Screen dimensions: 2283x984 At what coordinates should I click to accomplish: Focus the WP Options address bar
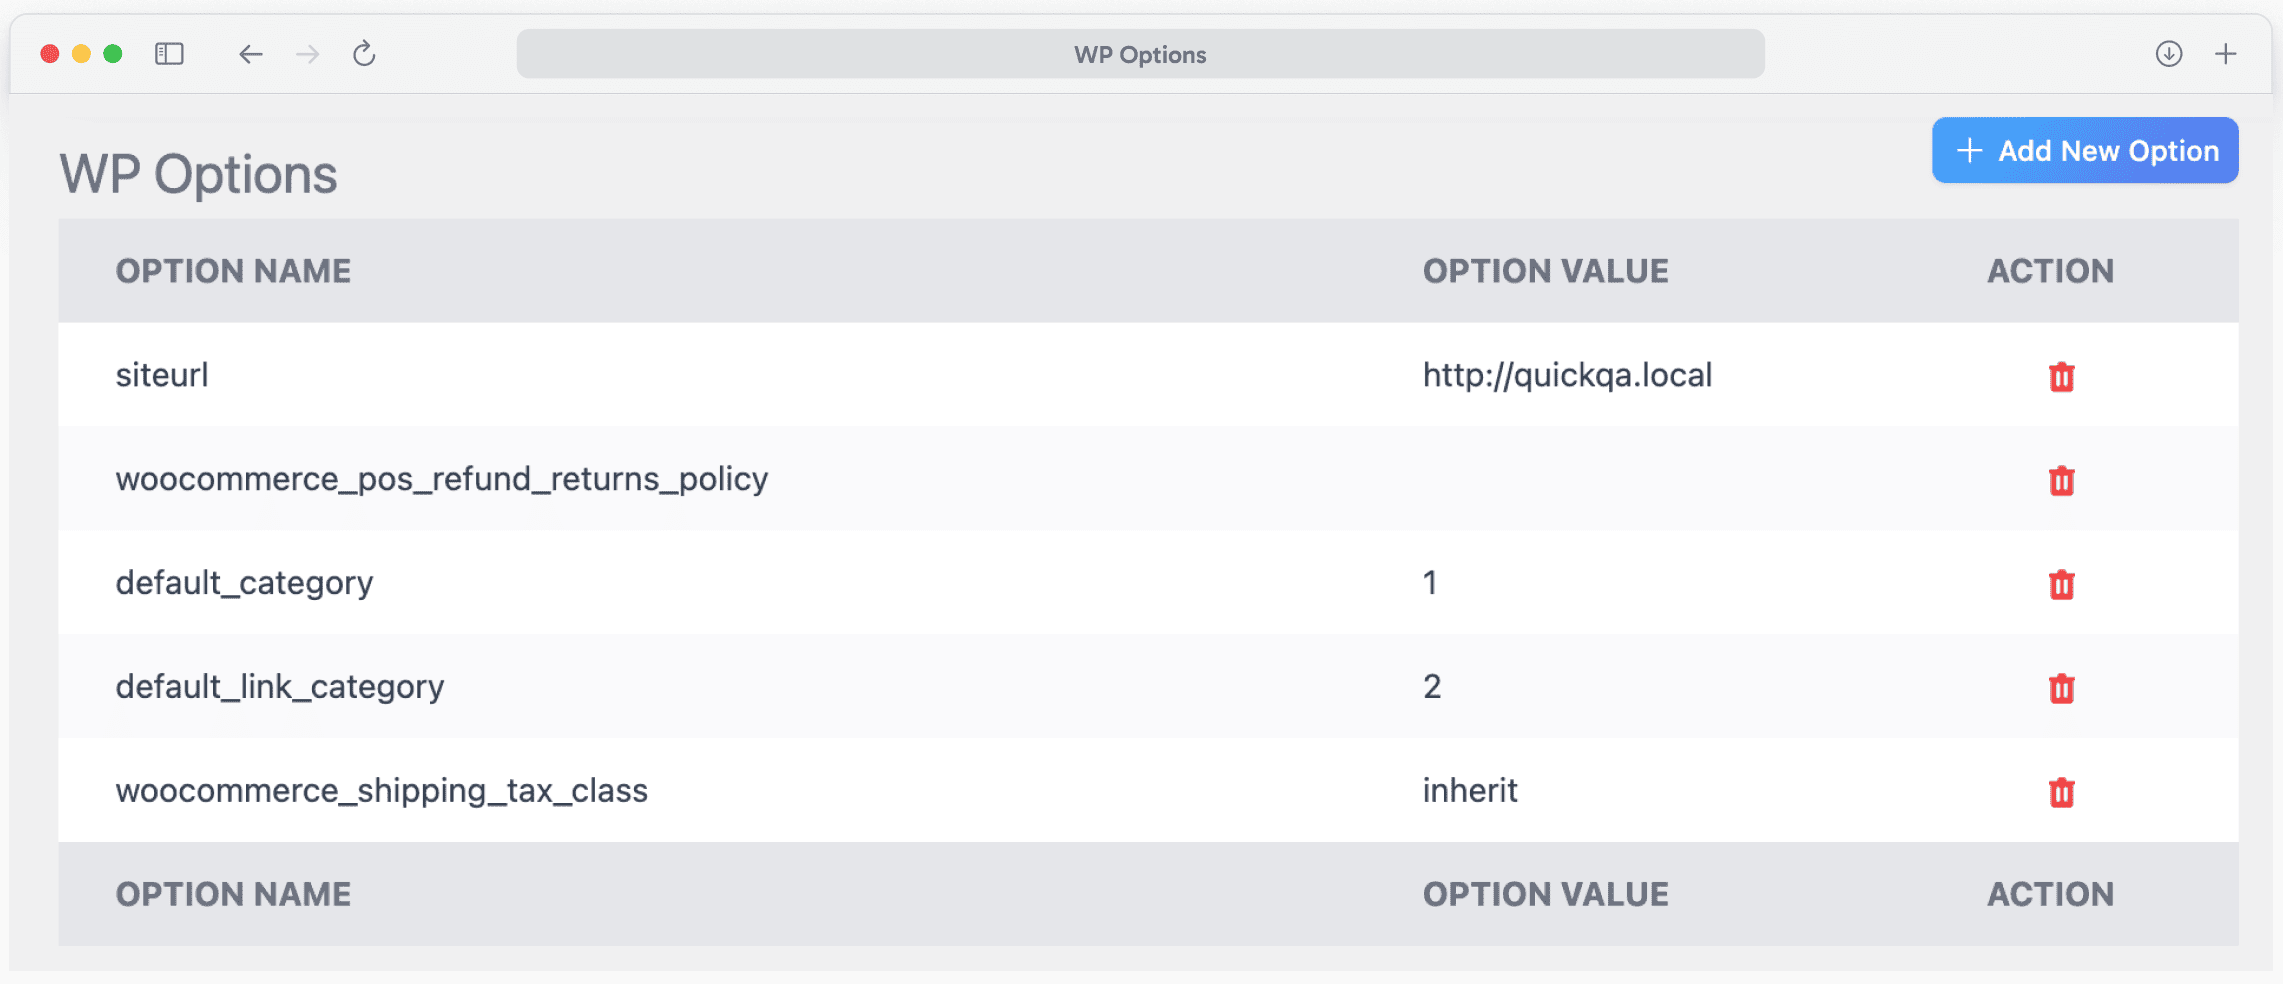coord(1140,54)
